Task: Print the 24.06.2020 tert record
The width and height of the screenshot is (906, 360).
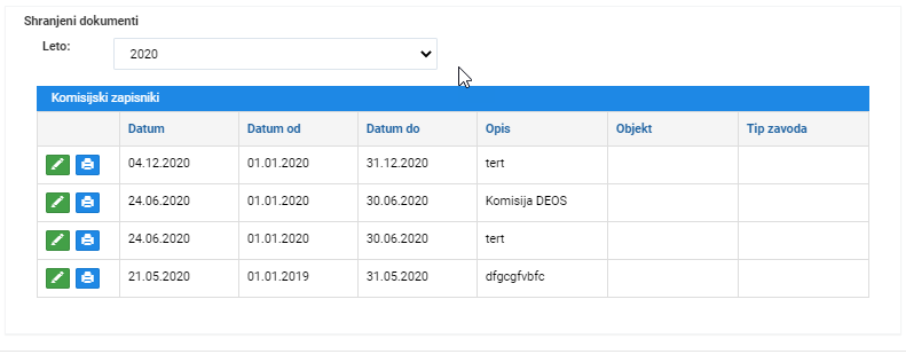Action: point(88,240)
